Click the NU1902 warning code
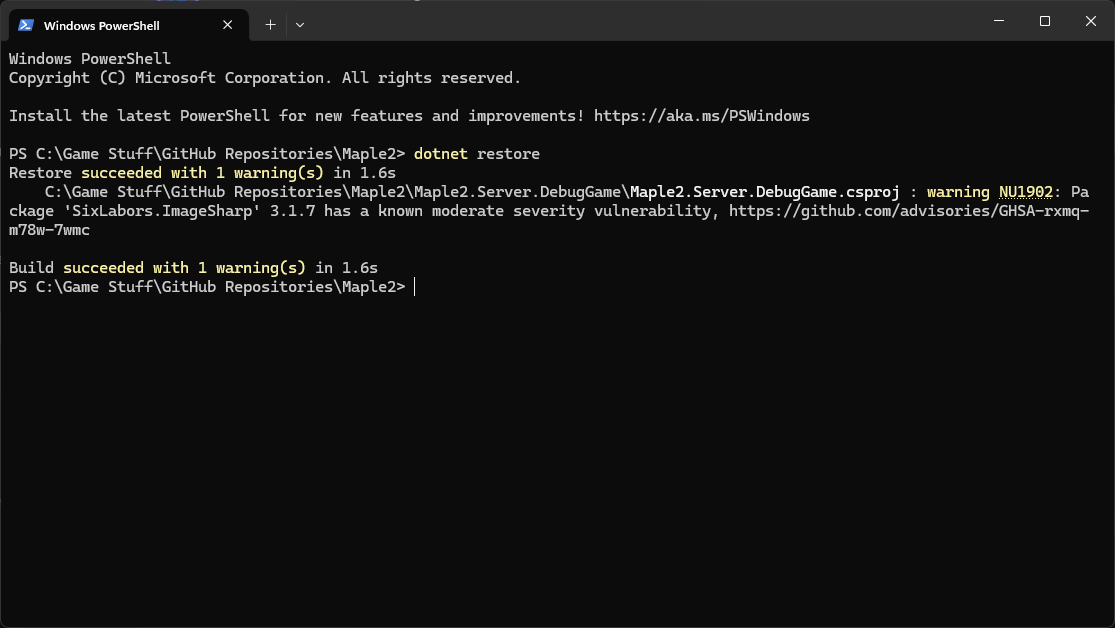 [x=1025, y=192]
